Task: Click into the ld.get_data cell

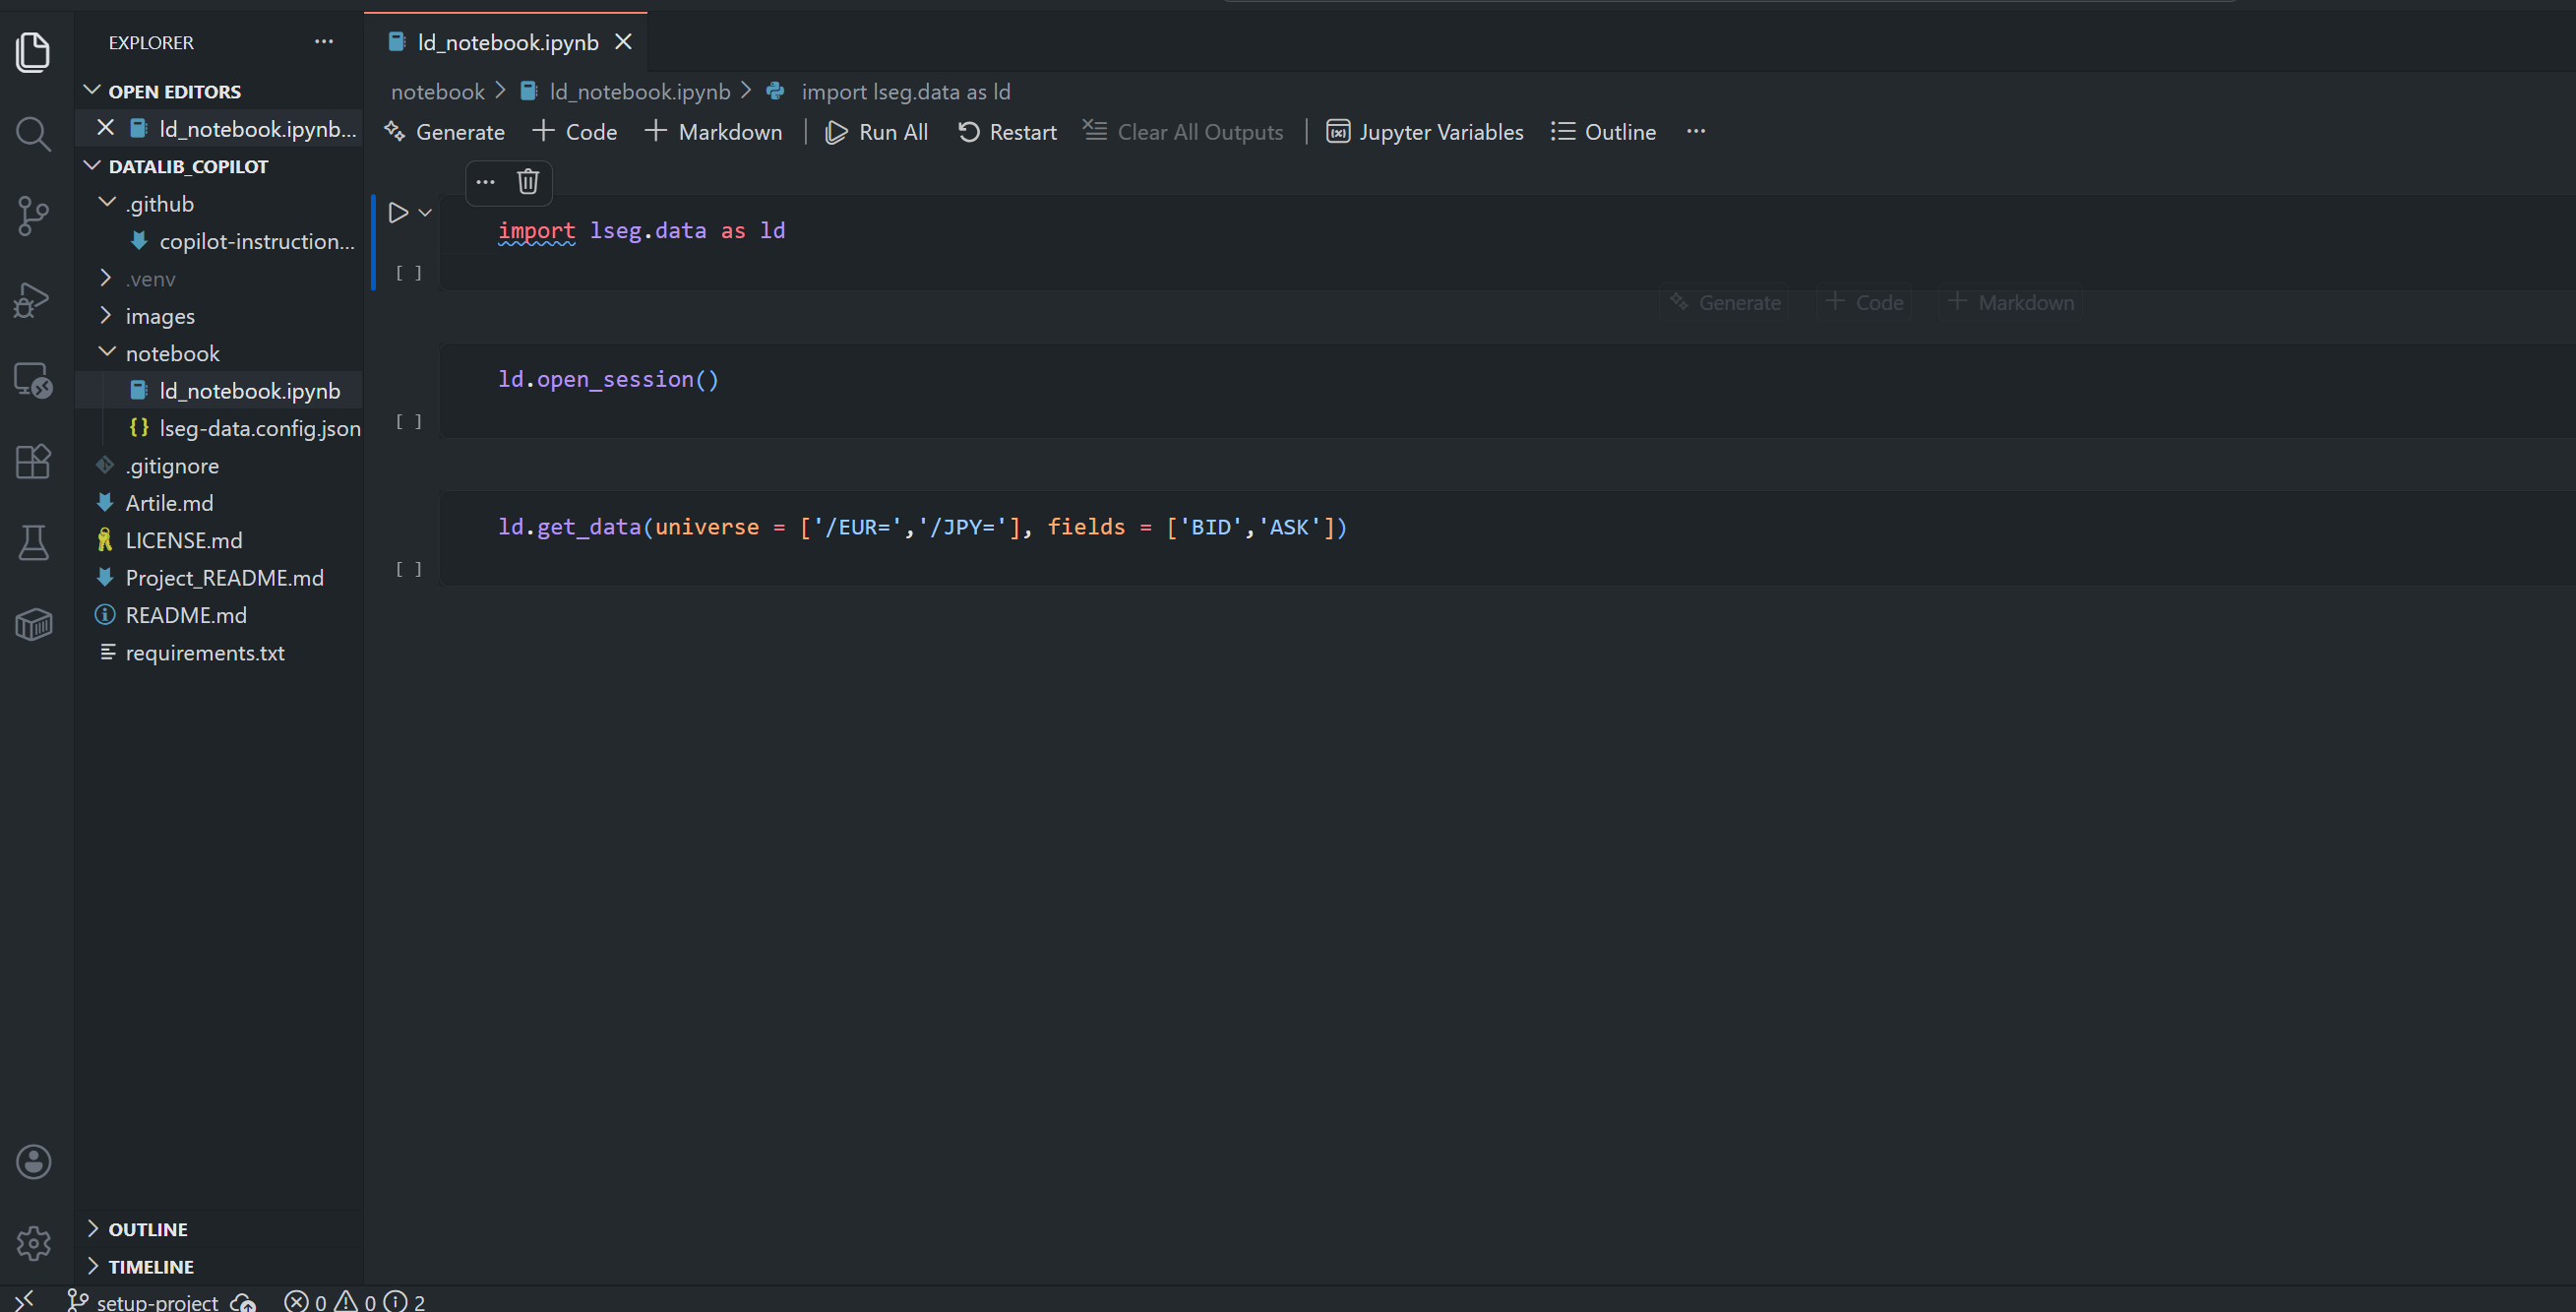Action: pos(1508,538)
